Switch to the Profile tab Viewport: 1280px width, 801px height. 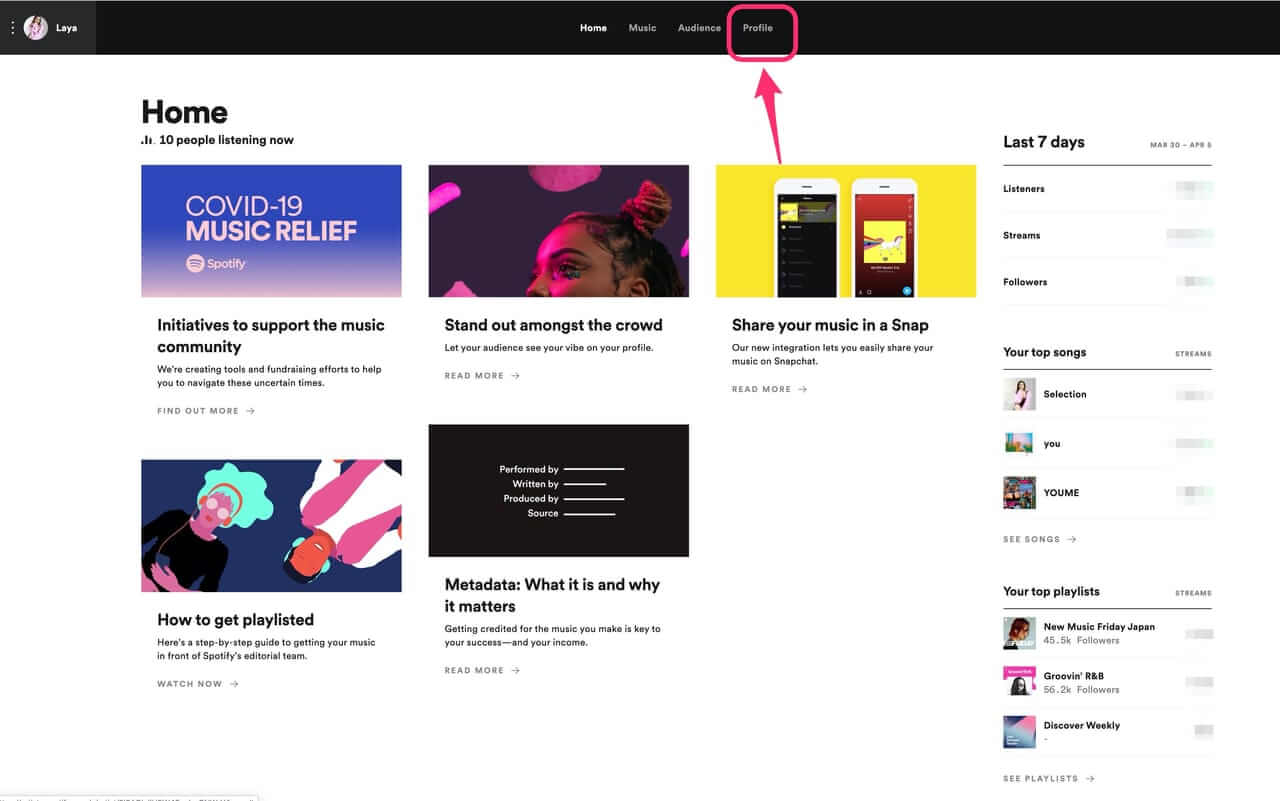758,28
